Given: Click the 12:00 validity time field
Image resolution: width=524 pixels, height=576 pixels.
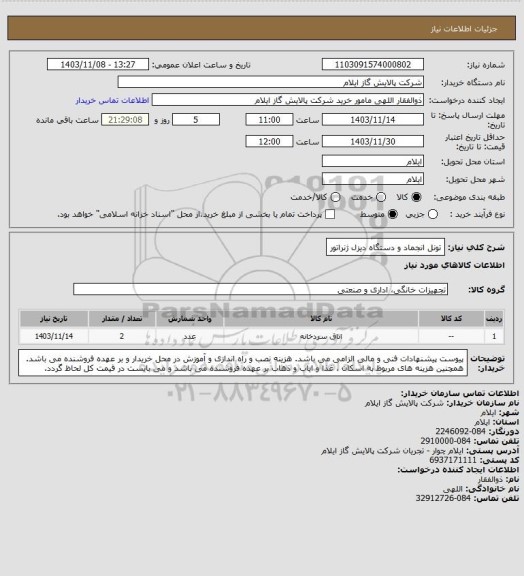Looking at the screenshot, I should pos(269,141).
